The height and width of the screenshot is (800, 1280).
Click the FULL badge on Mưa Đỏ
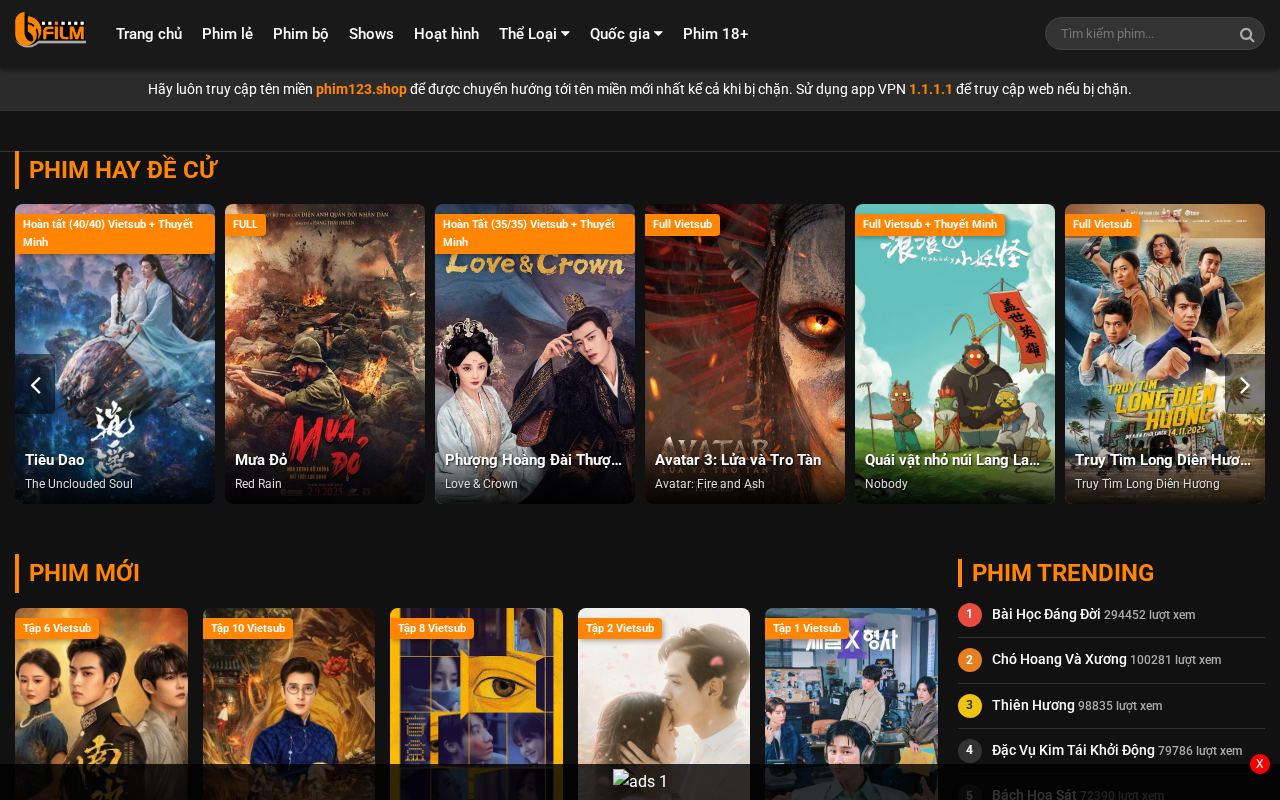245,224
